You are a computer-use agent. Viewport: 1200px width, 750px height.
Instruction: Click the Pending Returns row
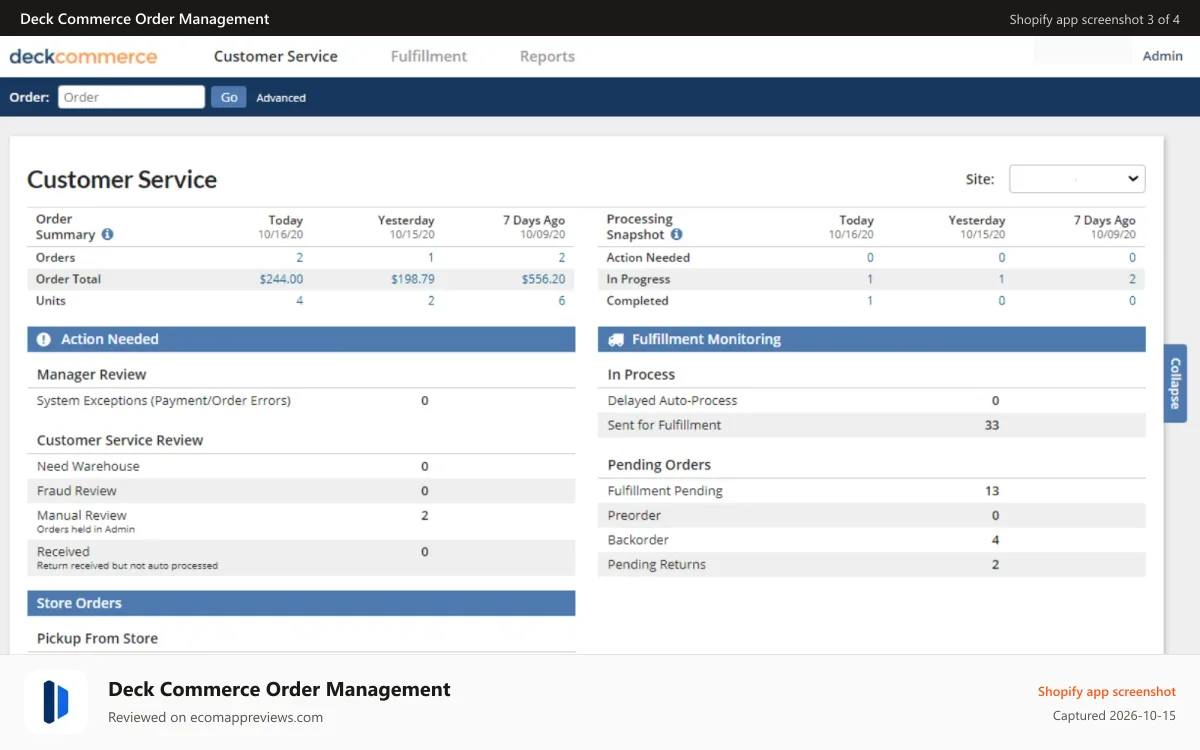872,565
